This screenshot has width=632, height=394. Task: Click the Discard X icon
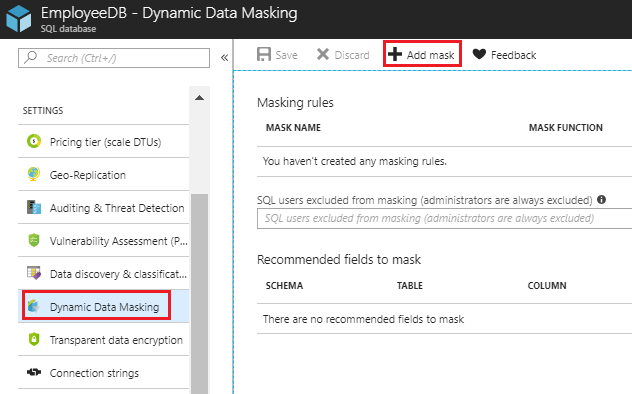[323, 54]
